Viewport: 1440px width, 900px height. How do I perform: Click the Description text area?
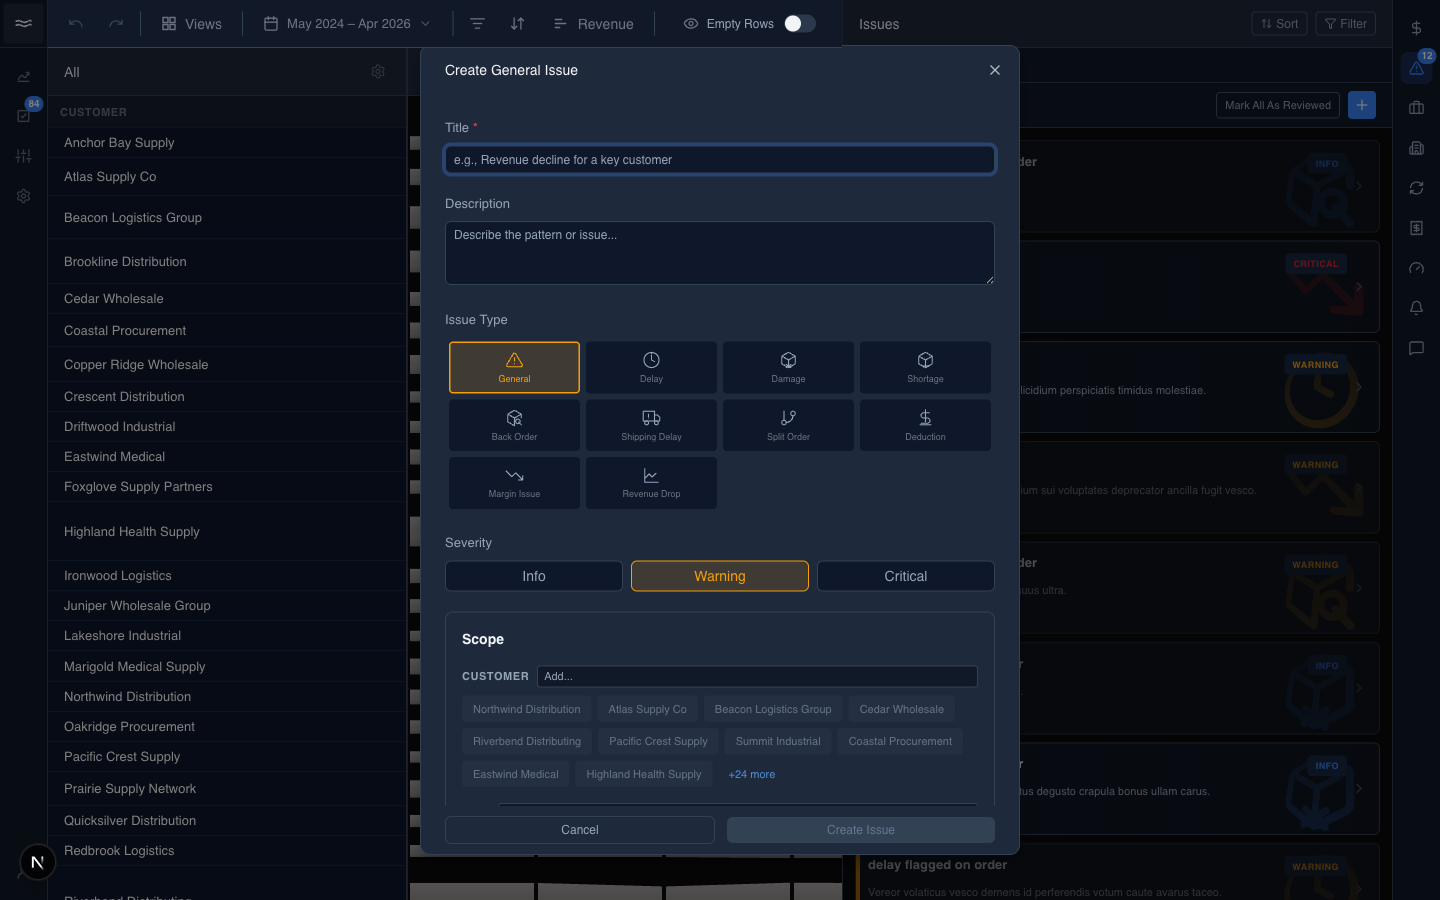720,253
